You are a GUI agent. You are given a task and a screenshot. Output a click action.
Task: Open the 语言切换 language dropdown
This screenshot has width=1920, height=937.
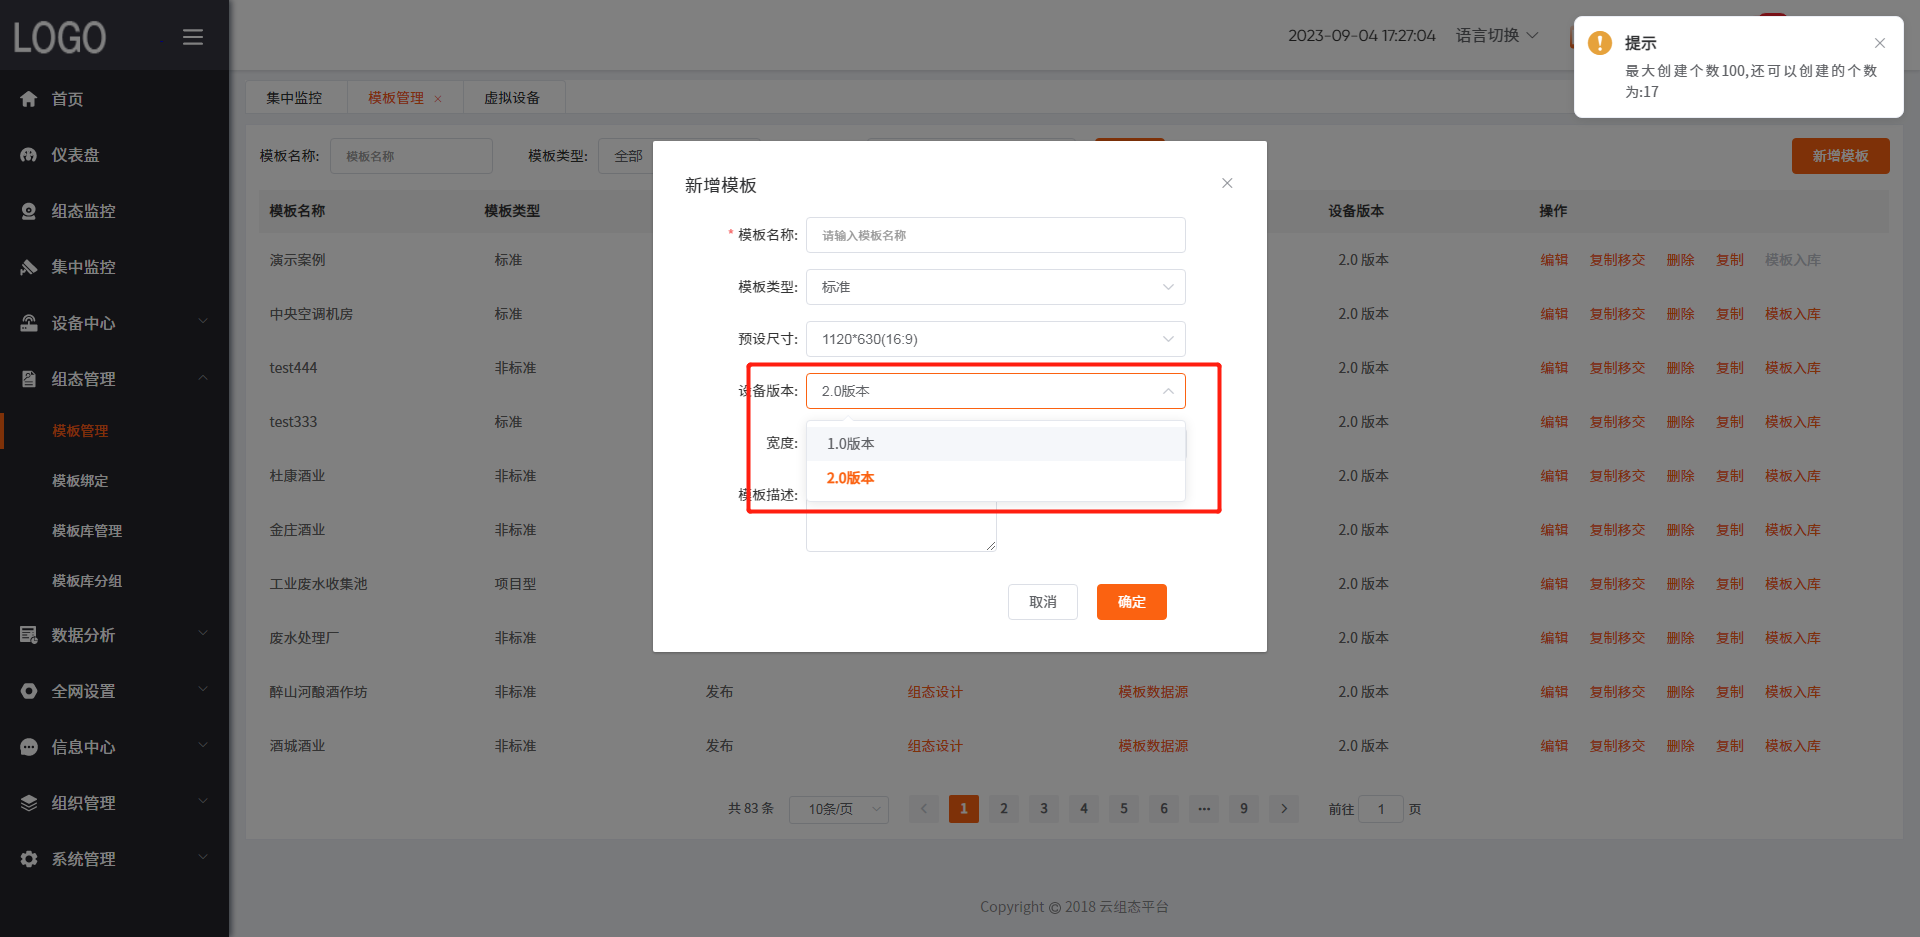(x=1497, y=36)
